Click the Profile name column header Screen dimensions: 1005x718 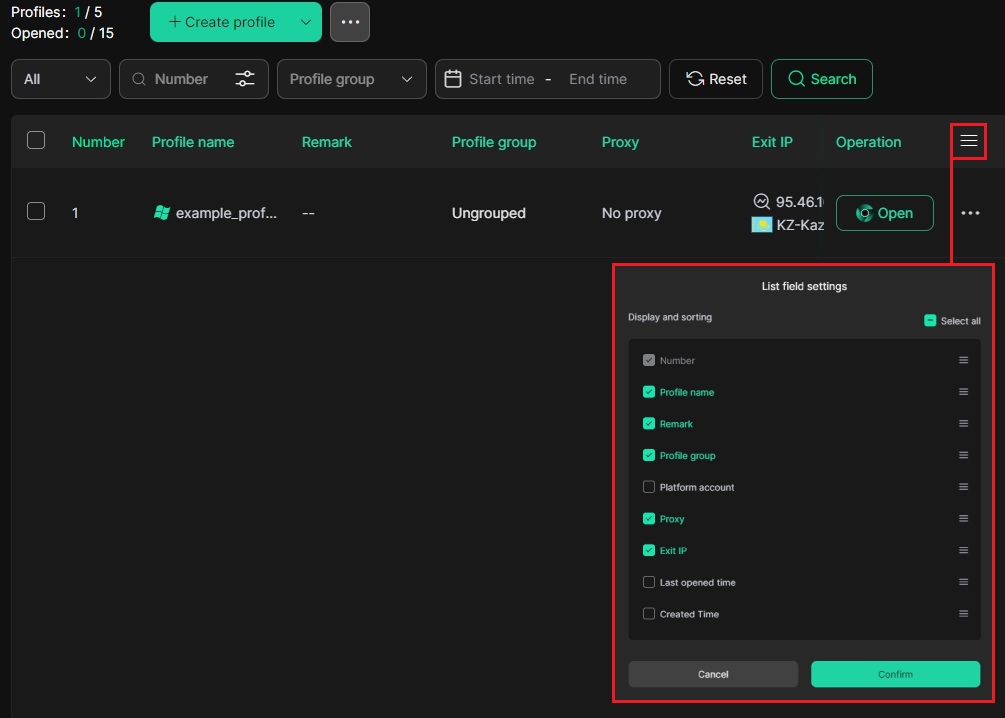point(193,142)
